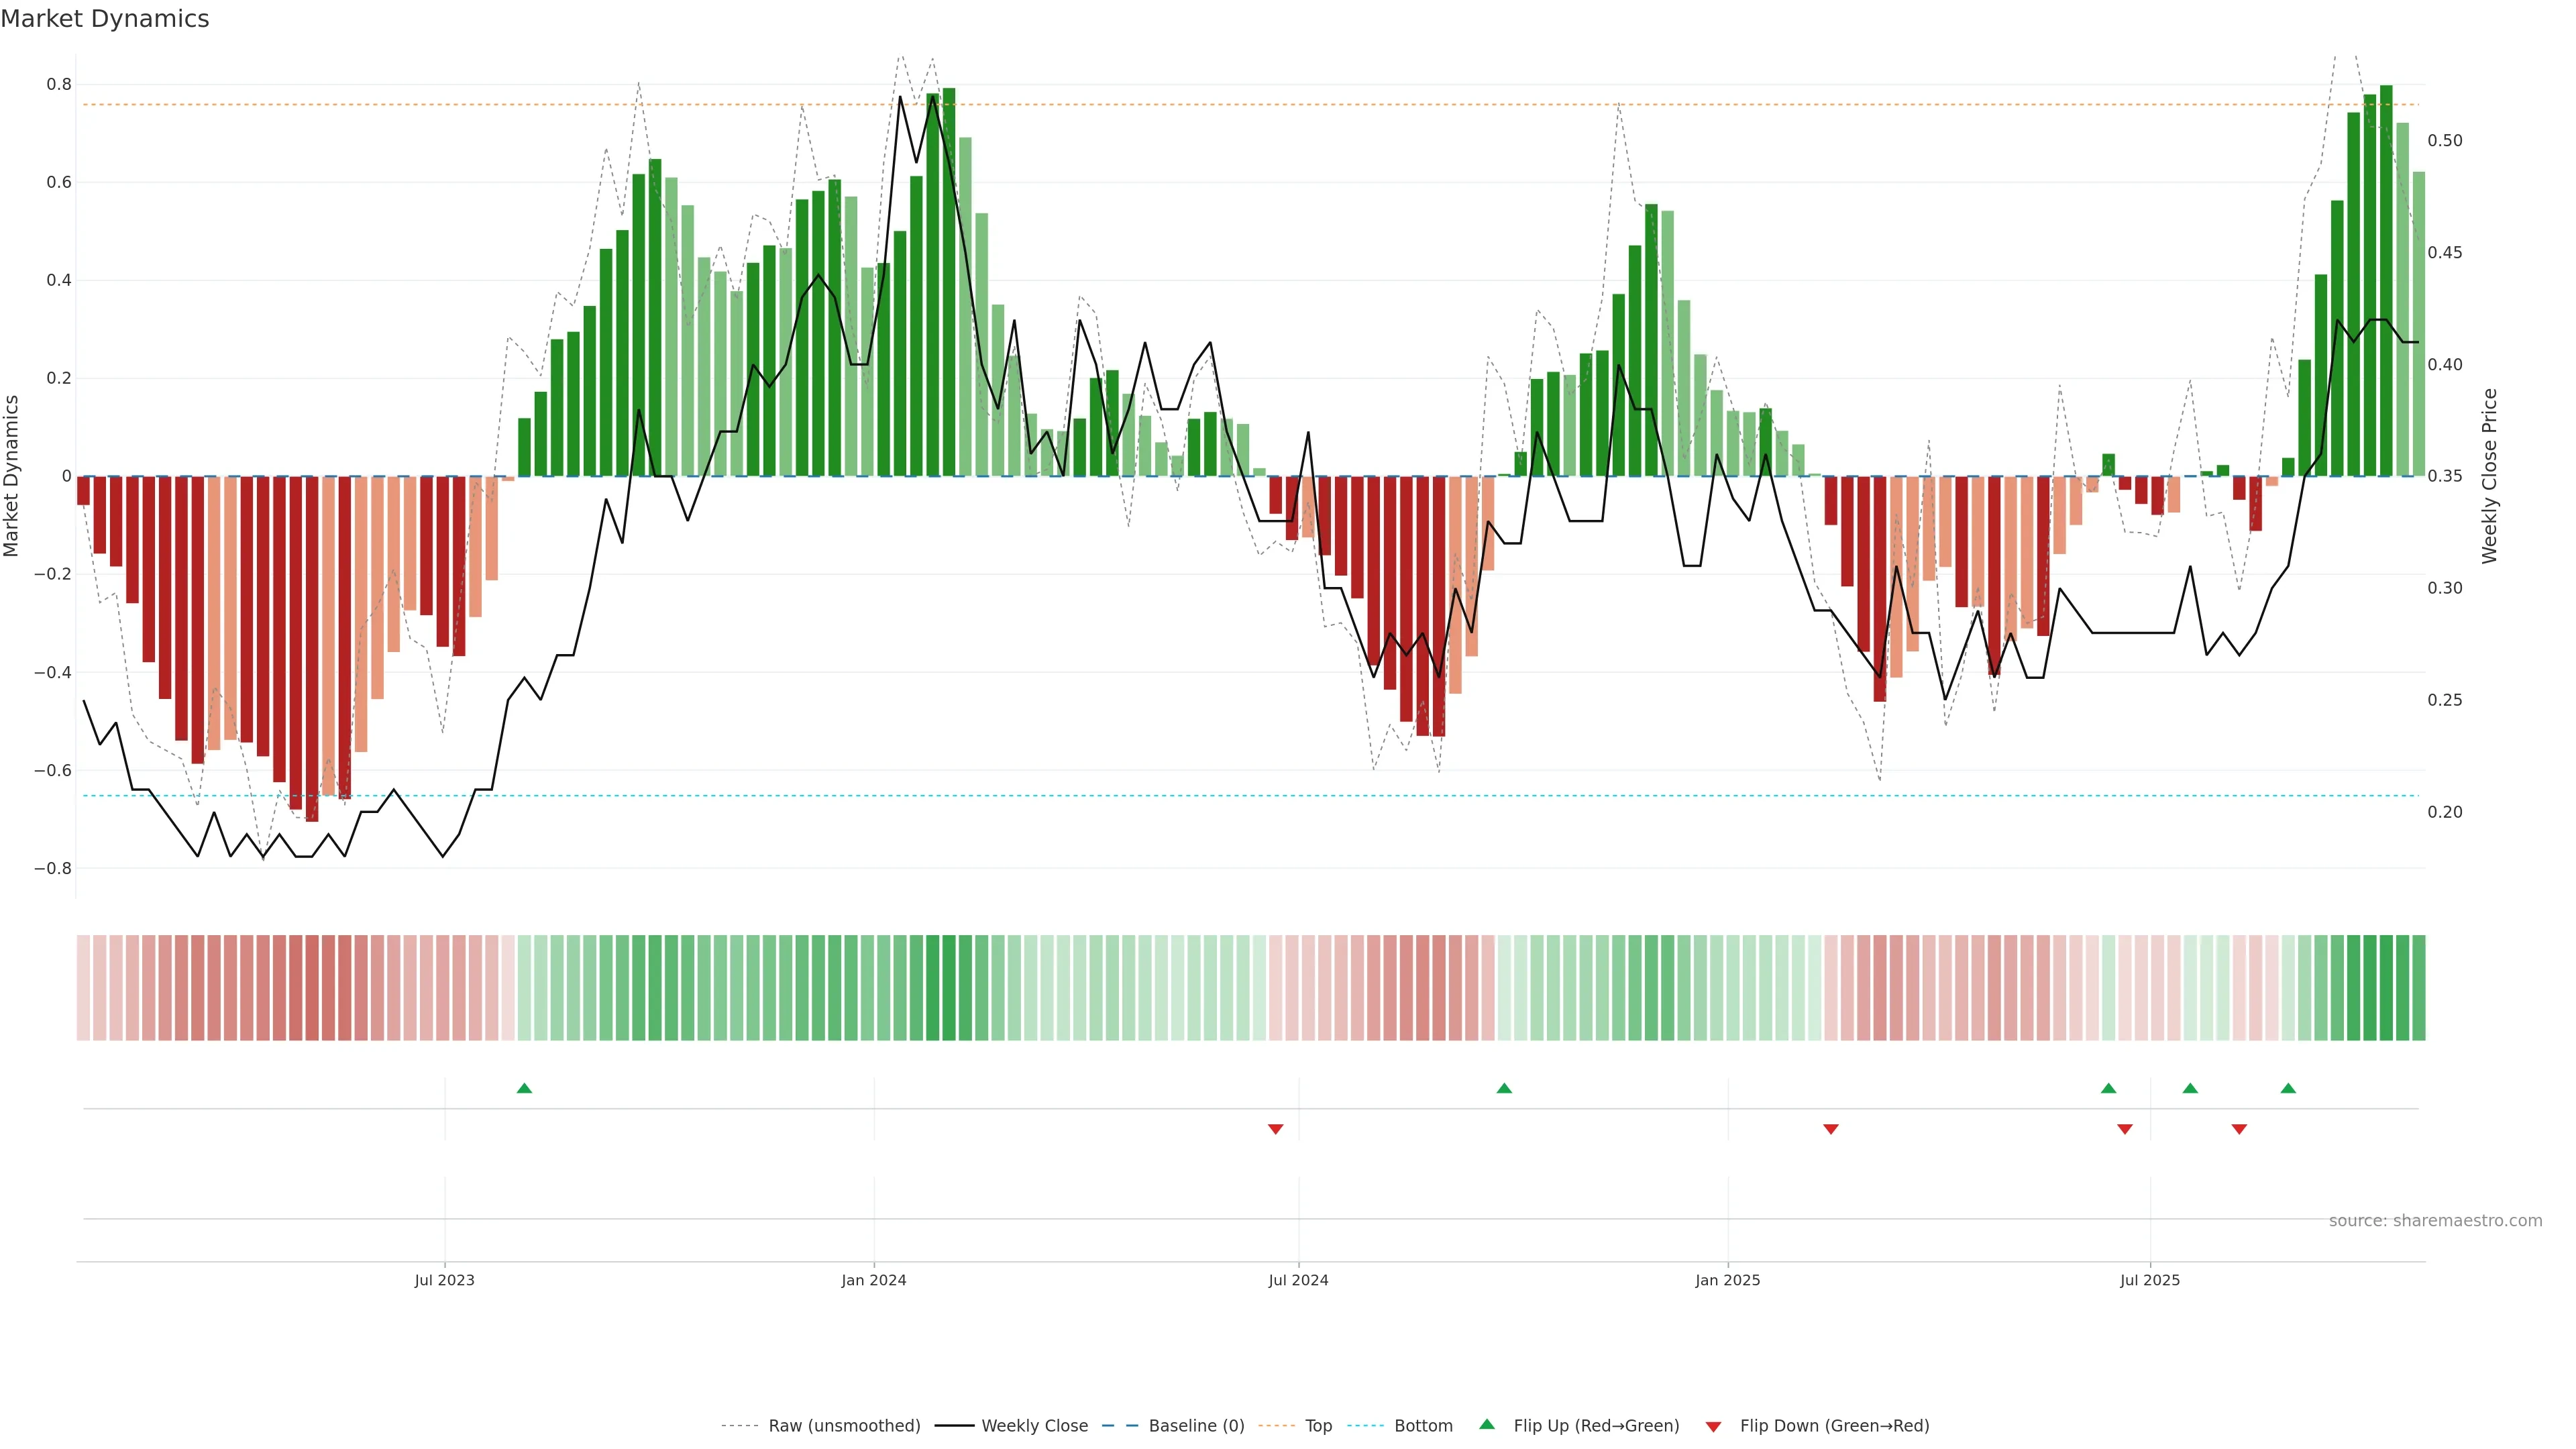Click the Bottom legend entry
Screen dimensions: 2576x1449
pyautogui.click(x=1423, y=1426)
